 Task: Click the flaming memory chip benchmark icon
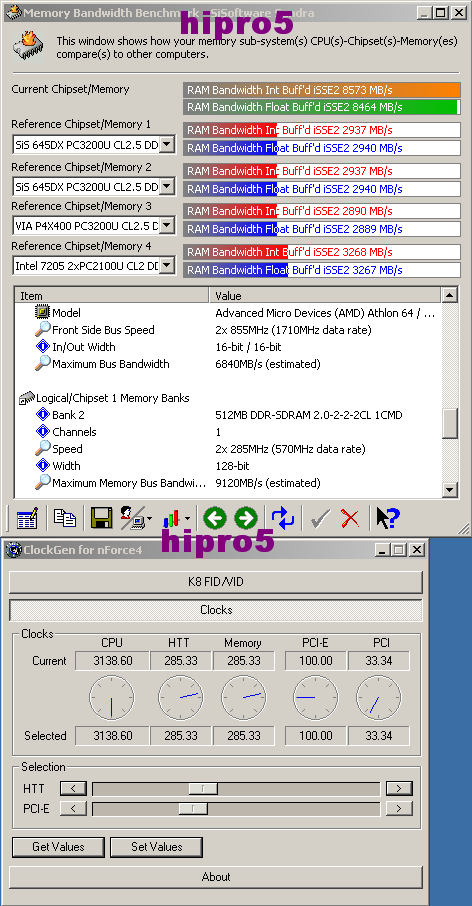tap(29, 47)
